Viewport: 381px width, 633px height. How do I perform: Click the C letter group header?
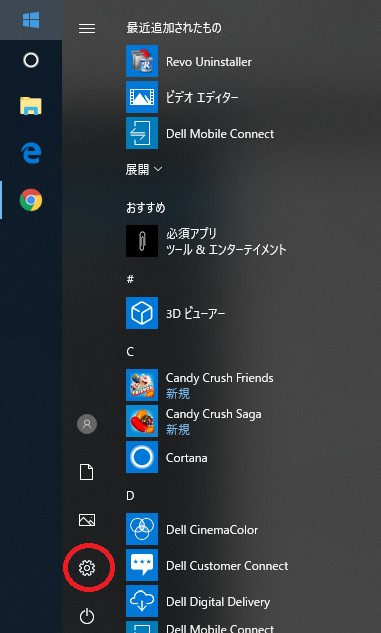click(130, 352)
